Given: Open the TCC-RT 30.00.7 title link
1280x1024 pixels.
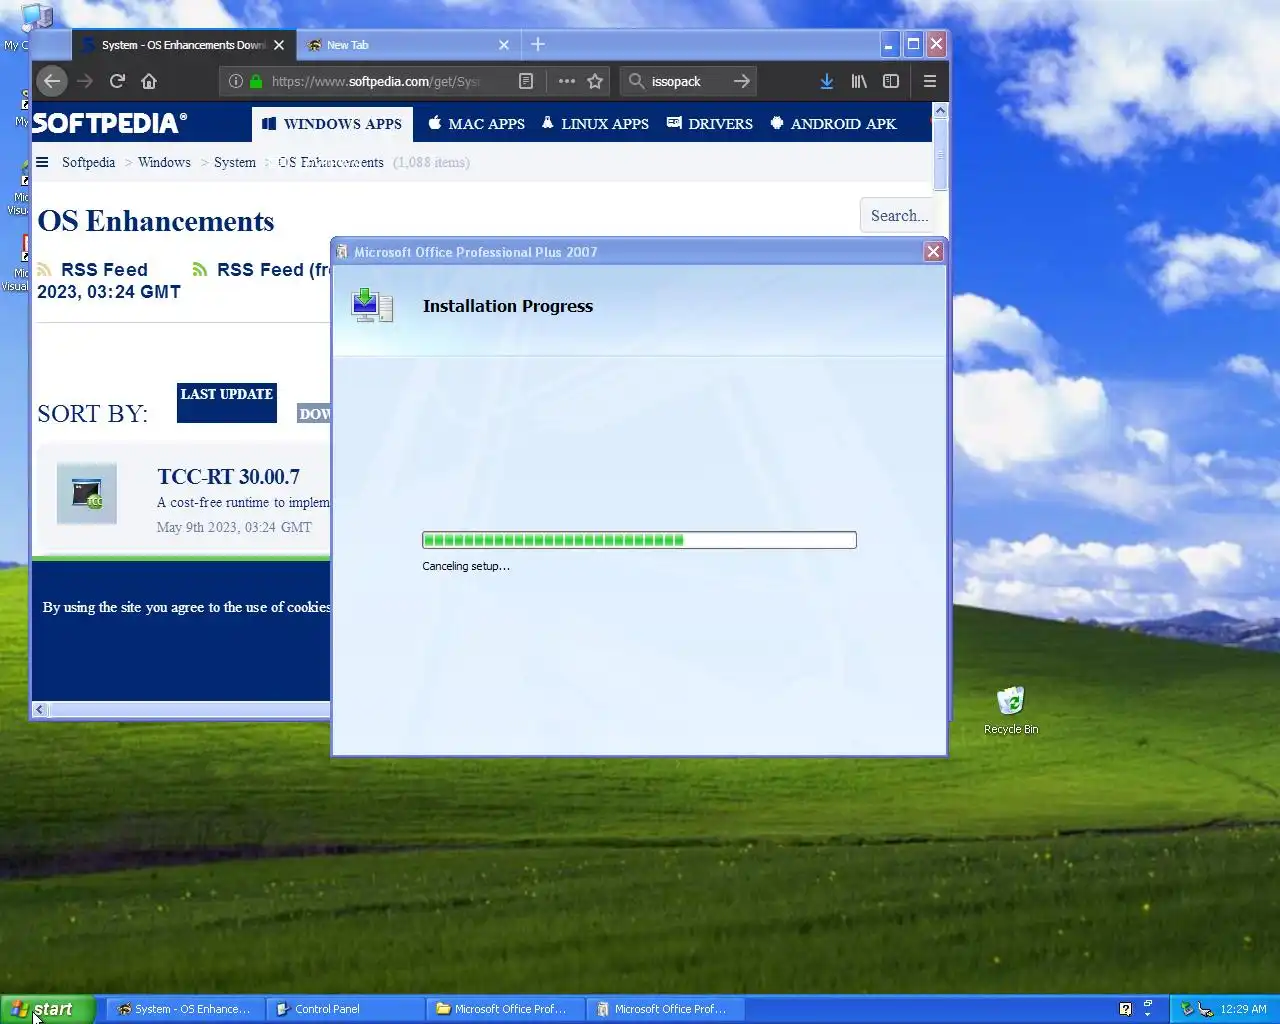Looking at the screenshot, I should [x=228, y=477].
